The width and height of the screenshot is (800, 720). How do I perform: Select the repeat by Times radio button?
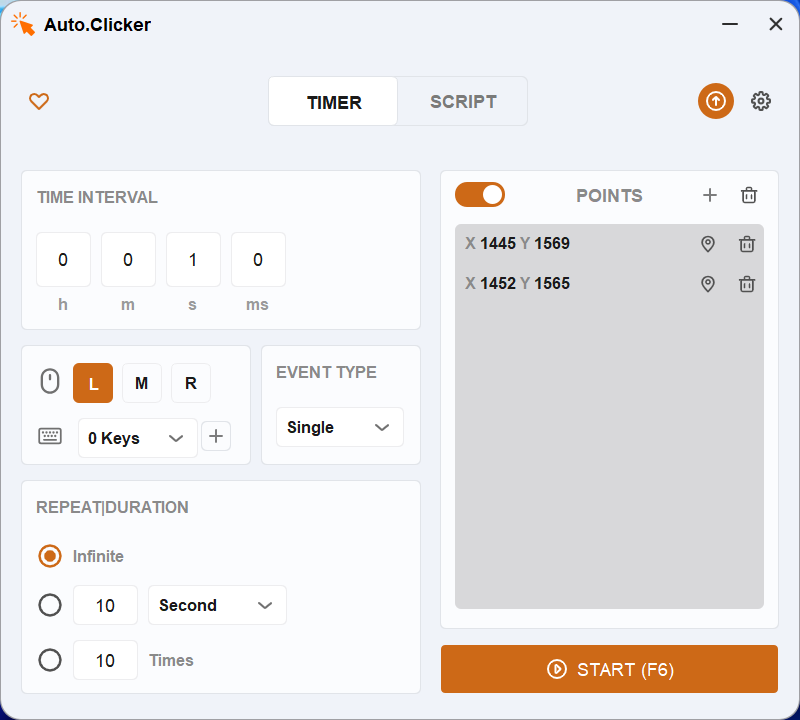tap(50, 660)
